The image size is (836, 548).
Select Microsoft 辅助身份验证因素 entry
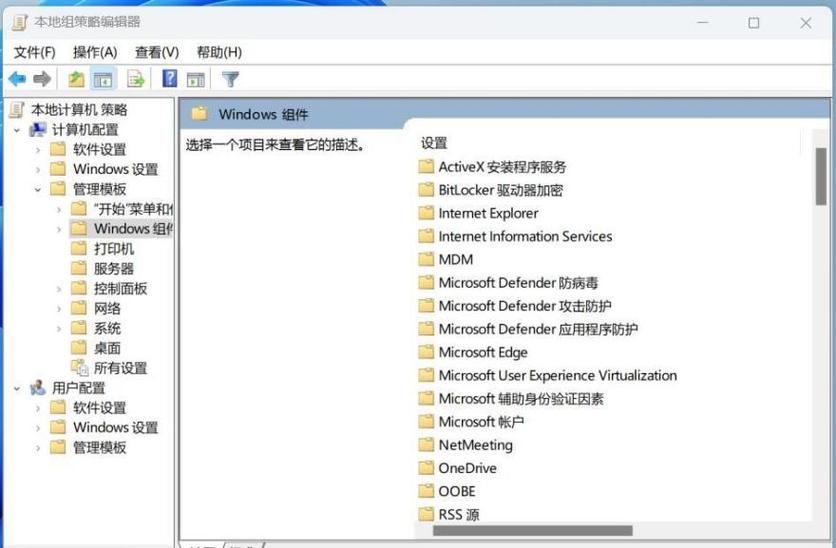tap(521, 399)
